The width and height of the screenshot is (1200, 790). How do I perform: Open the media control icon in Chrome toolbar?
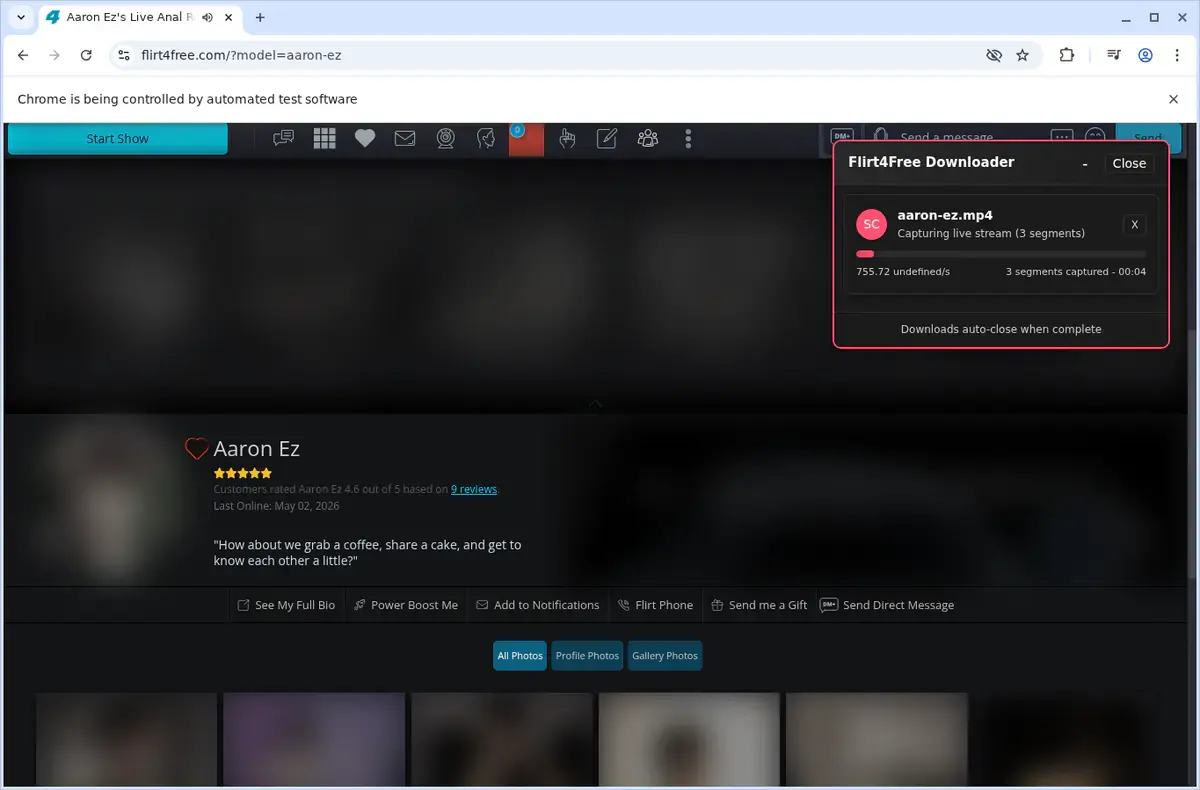click(x=1113, y=55)
